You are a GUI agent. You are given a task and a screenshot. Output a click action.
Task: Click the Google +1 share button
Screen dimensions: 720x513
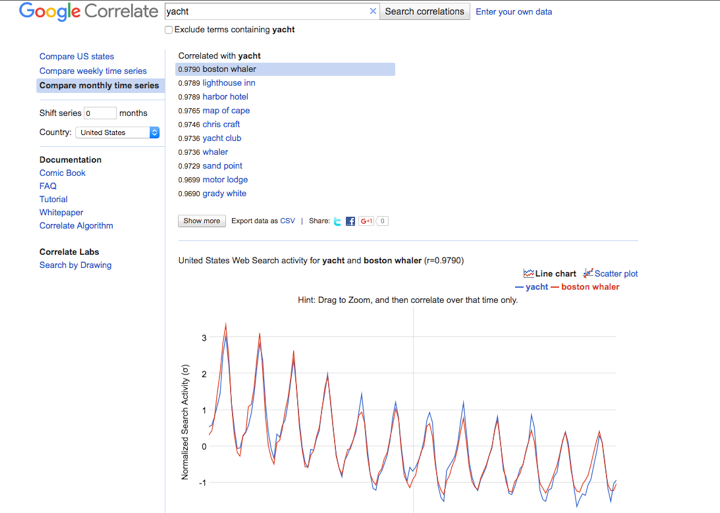(x=367, y=221)
